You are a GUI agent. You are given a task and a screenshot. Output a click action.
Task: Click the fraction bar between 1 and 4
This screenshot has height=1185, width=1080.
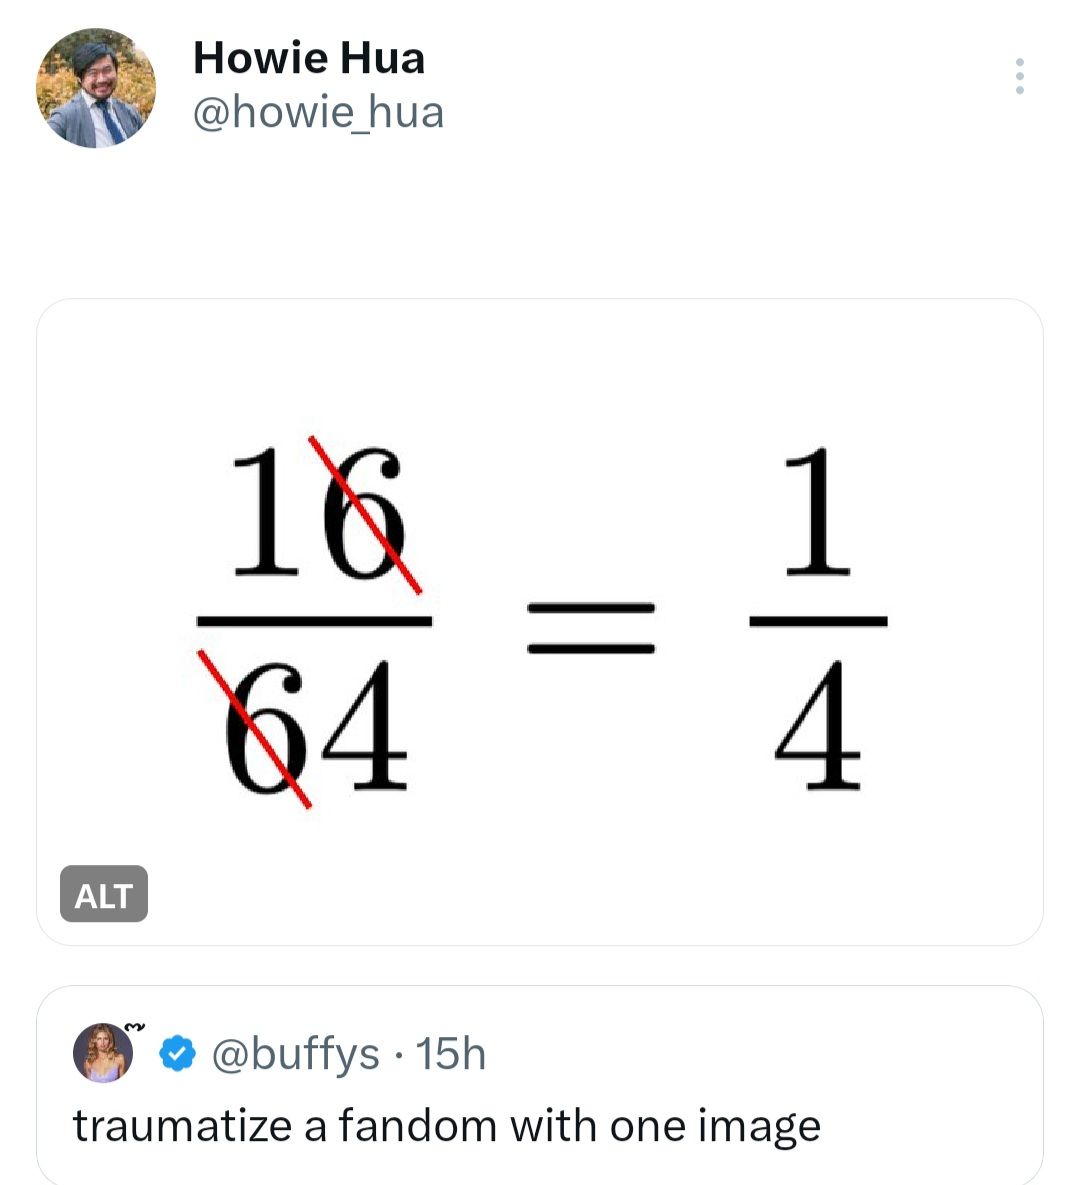pyautogui.click(x=818, y=621)
